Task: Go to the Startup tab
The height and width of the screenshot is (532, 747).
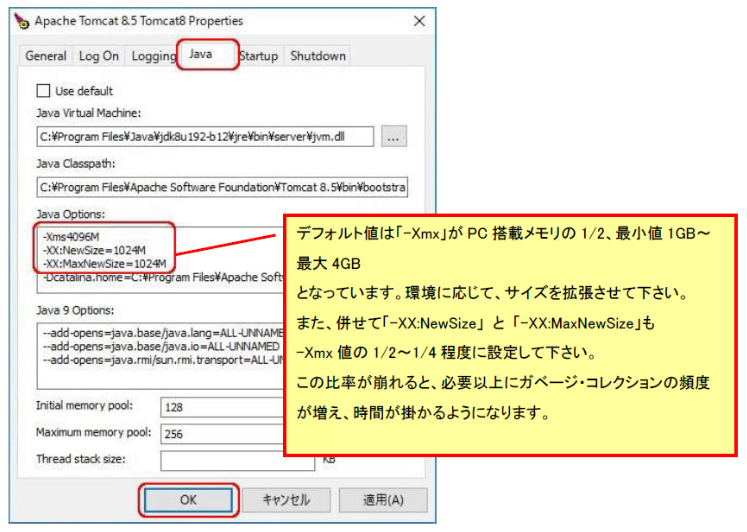Action: (258, 57)
